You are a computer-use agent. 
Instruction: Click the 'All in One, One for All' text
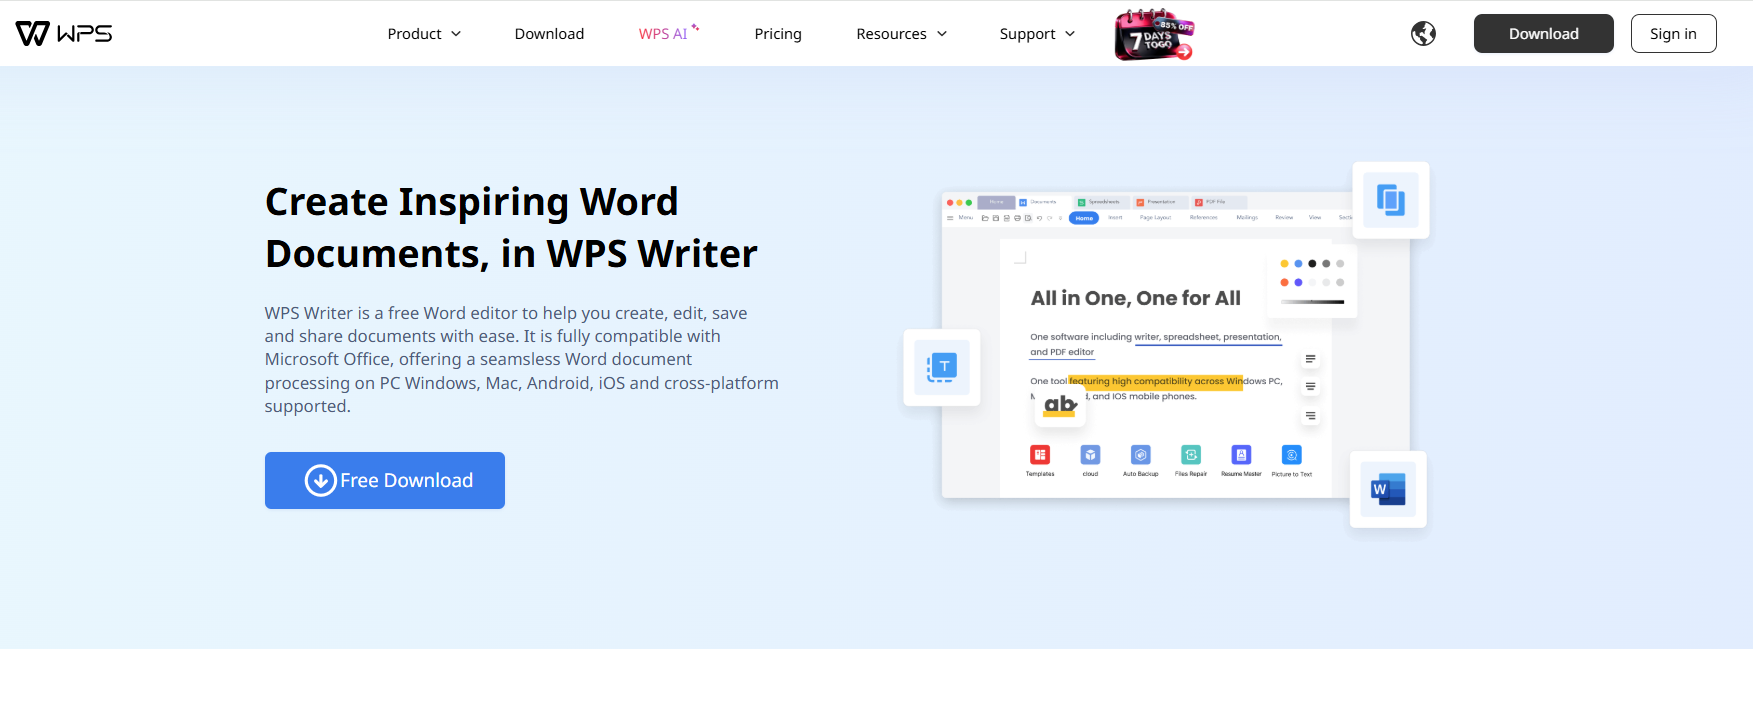coord(1136,298)
